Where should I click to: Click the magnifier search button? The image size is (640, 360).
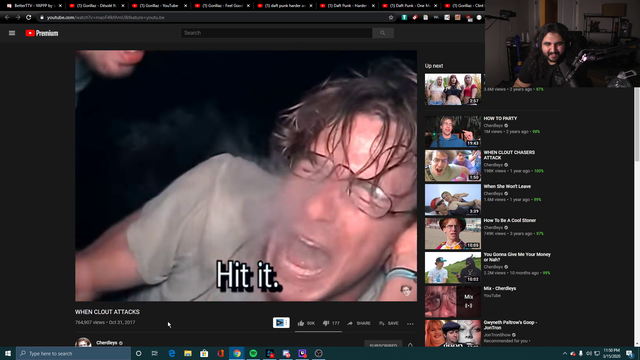(x=382, y=33)
